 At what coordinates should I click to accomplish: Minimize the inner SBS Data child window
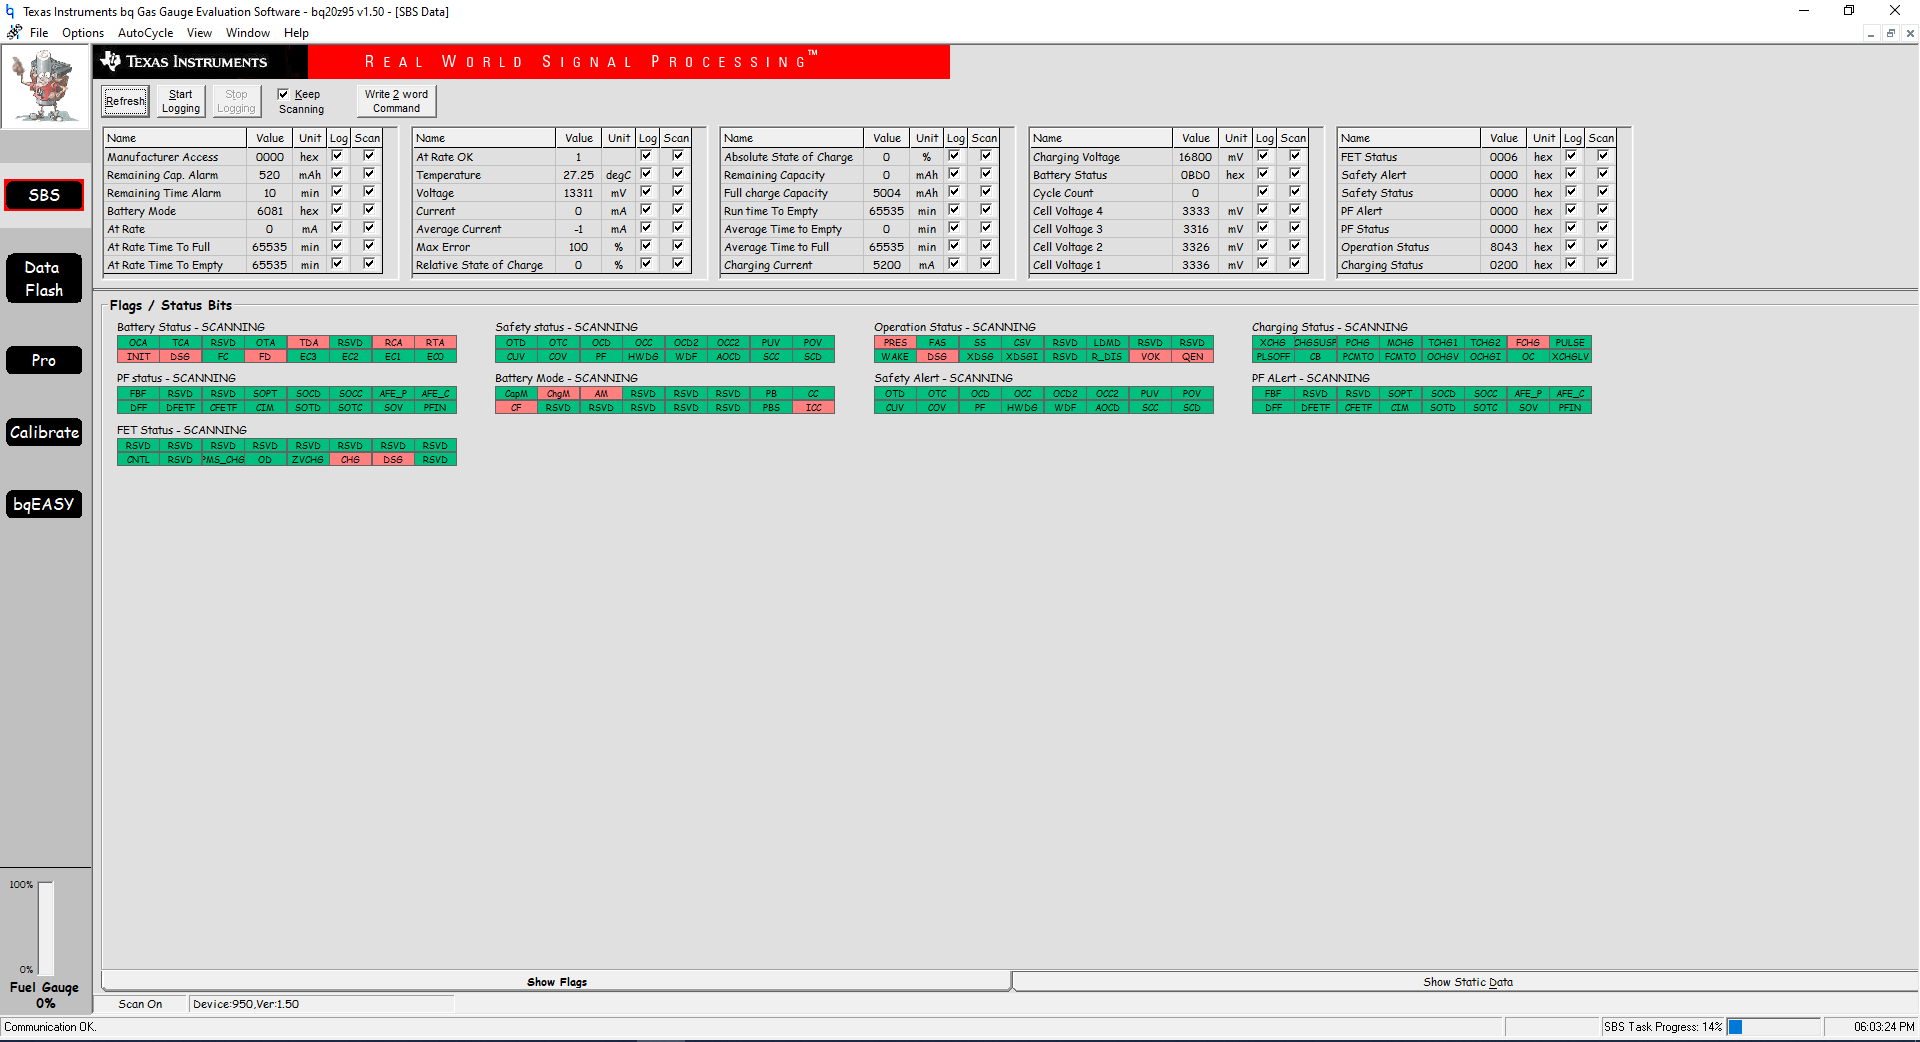(1870, 33)
